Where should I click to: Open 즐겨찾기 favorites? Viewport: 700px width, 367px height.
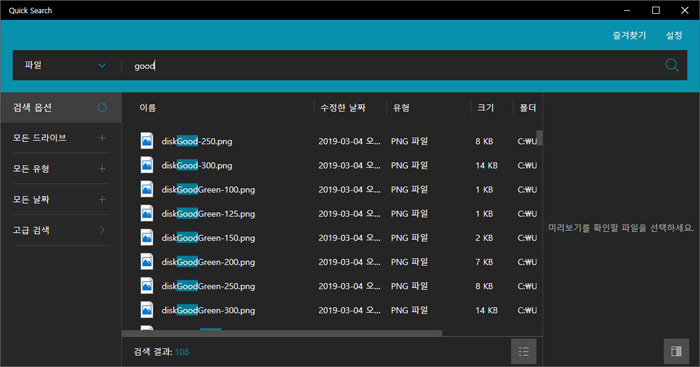click(x=629, y=35)
